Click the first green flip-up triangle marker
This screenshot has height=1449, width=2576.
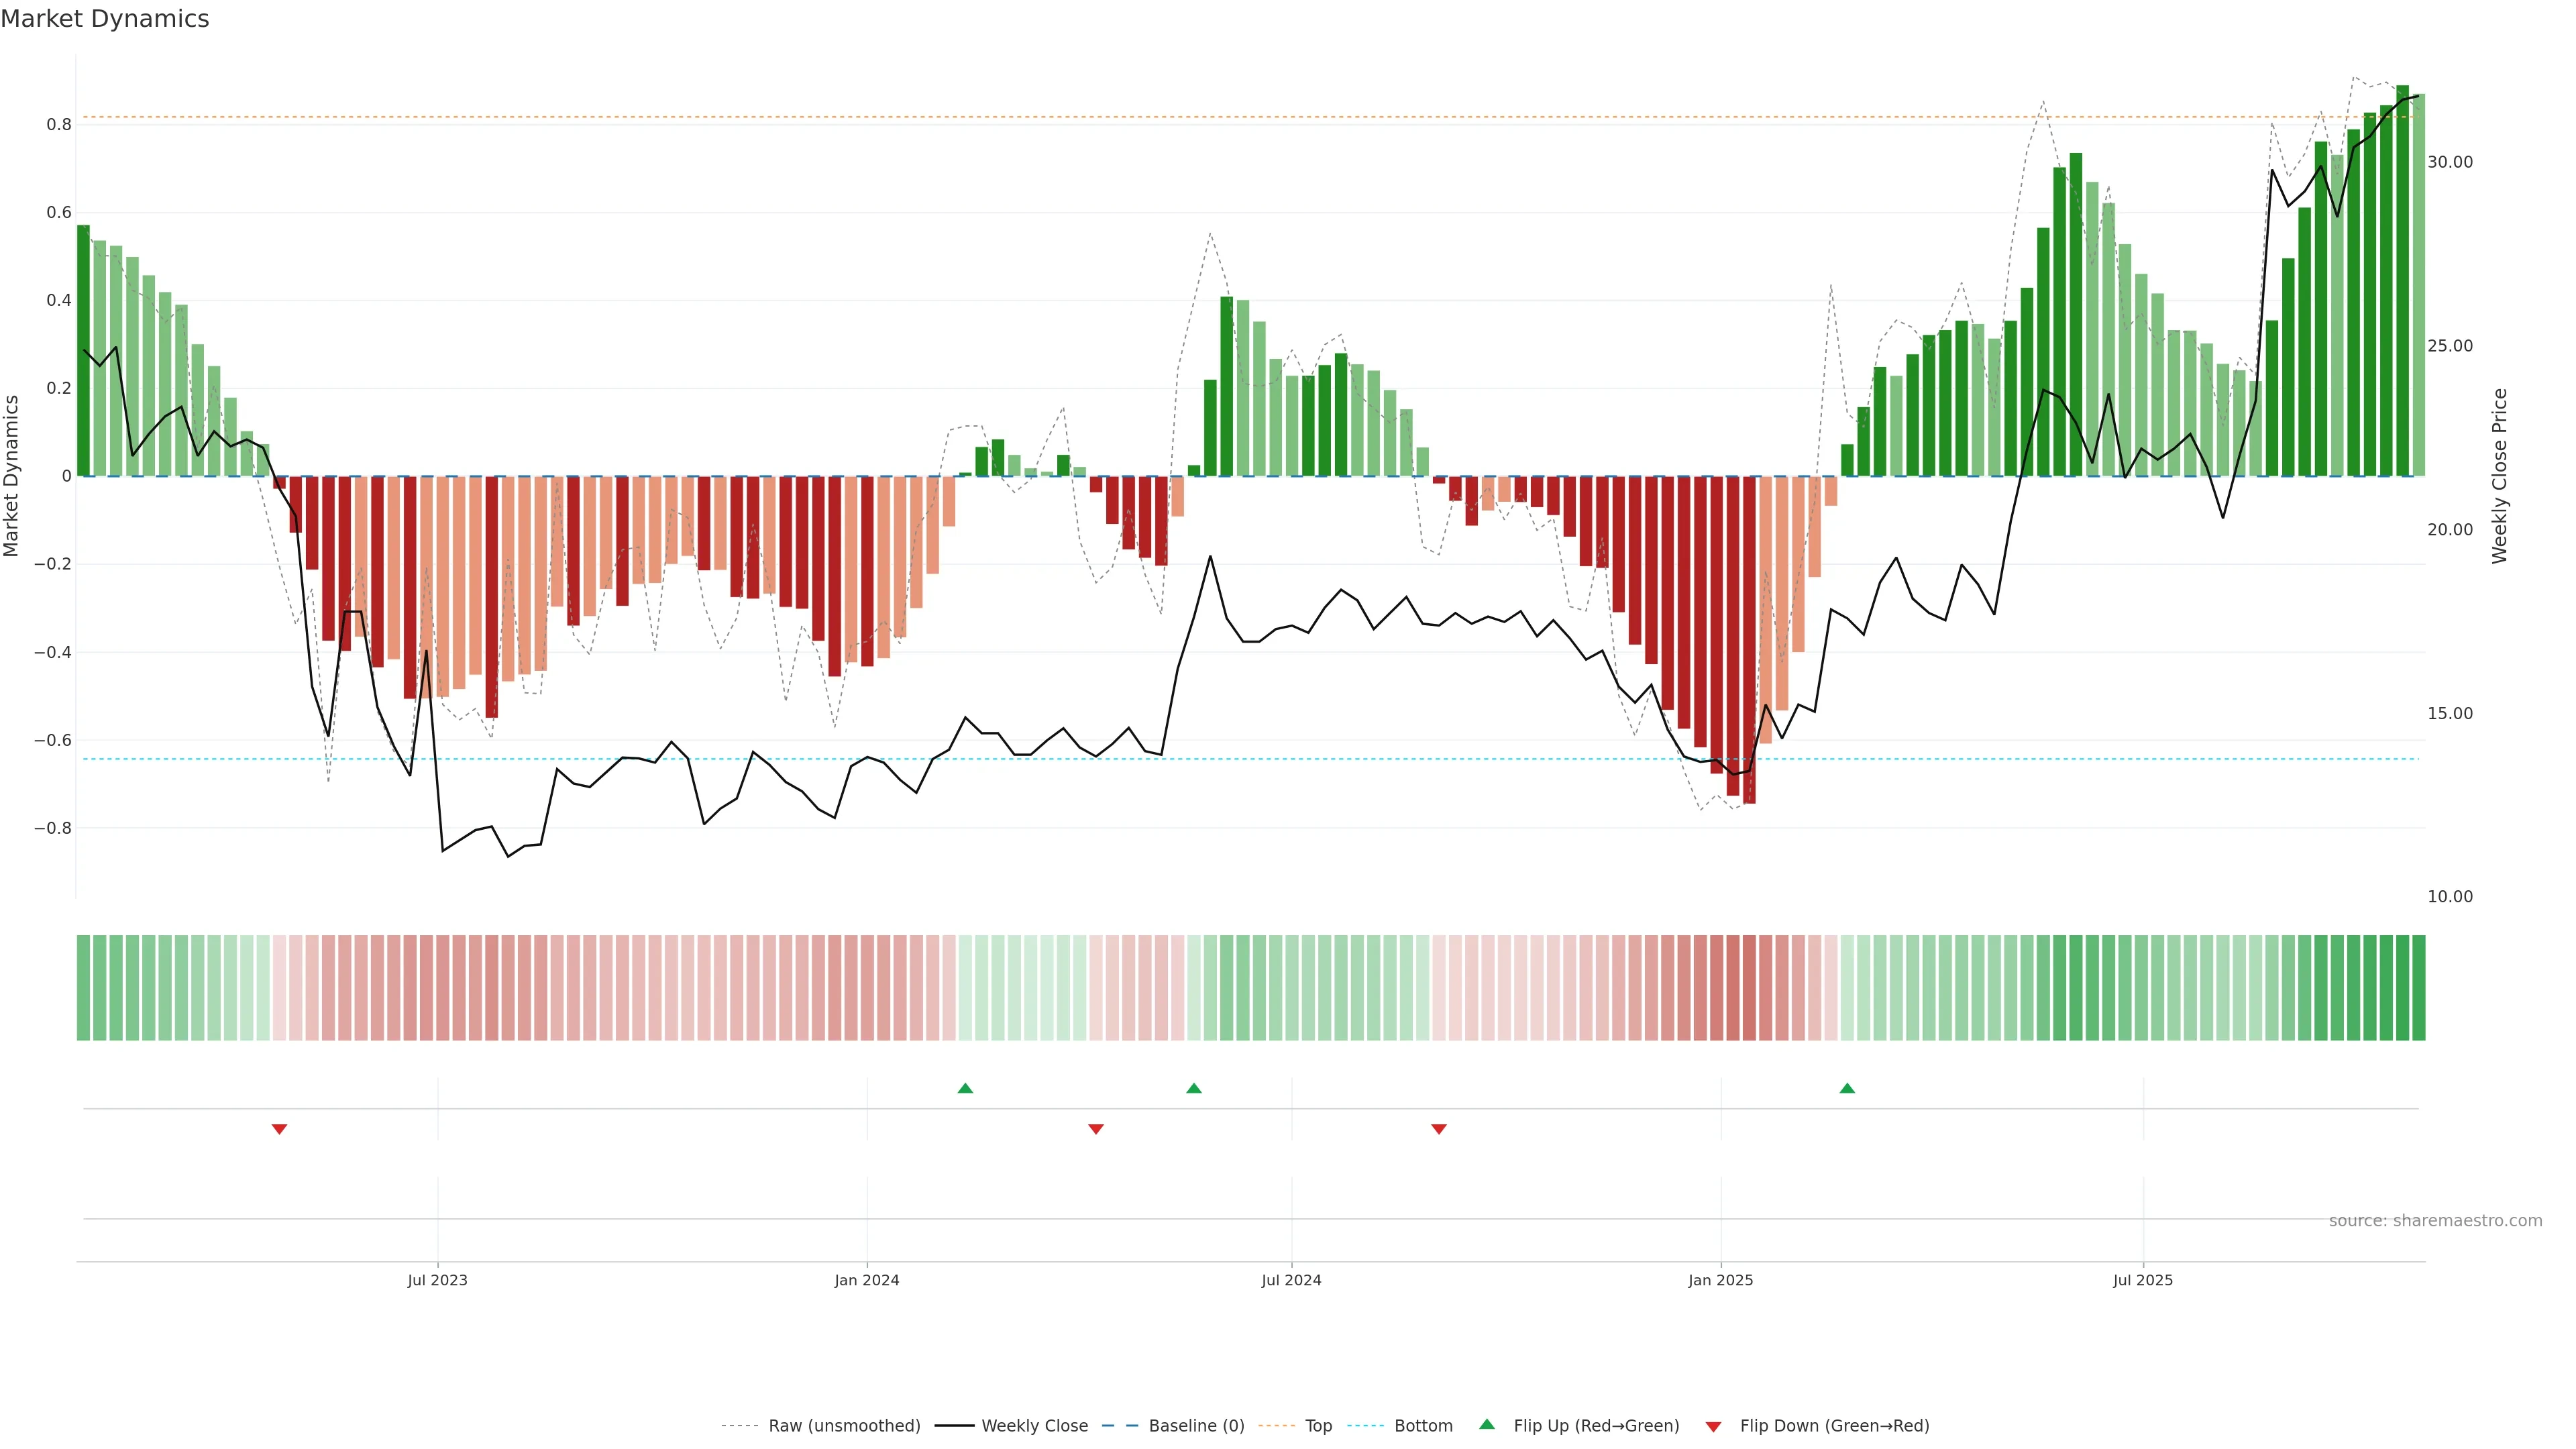click(x=965, y=1088)
